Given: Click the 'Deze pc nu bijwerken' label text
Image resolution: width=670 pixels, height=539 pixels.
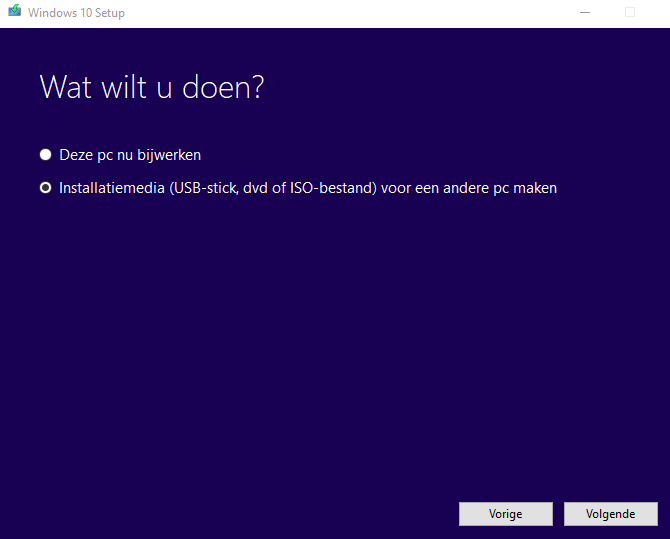Looking at the screenshot, I should (x=130, y=155).
